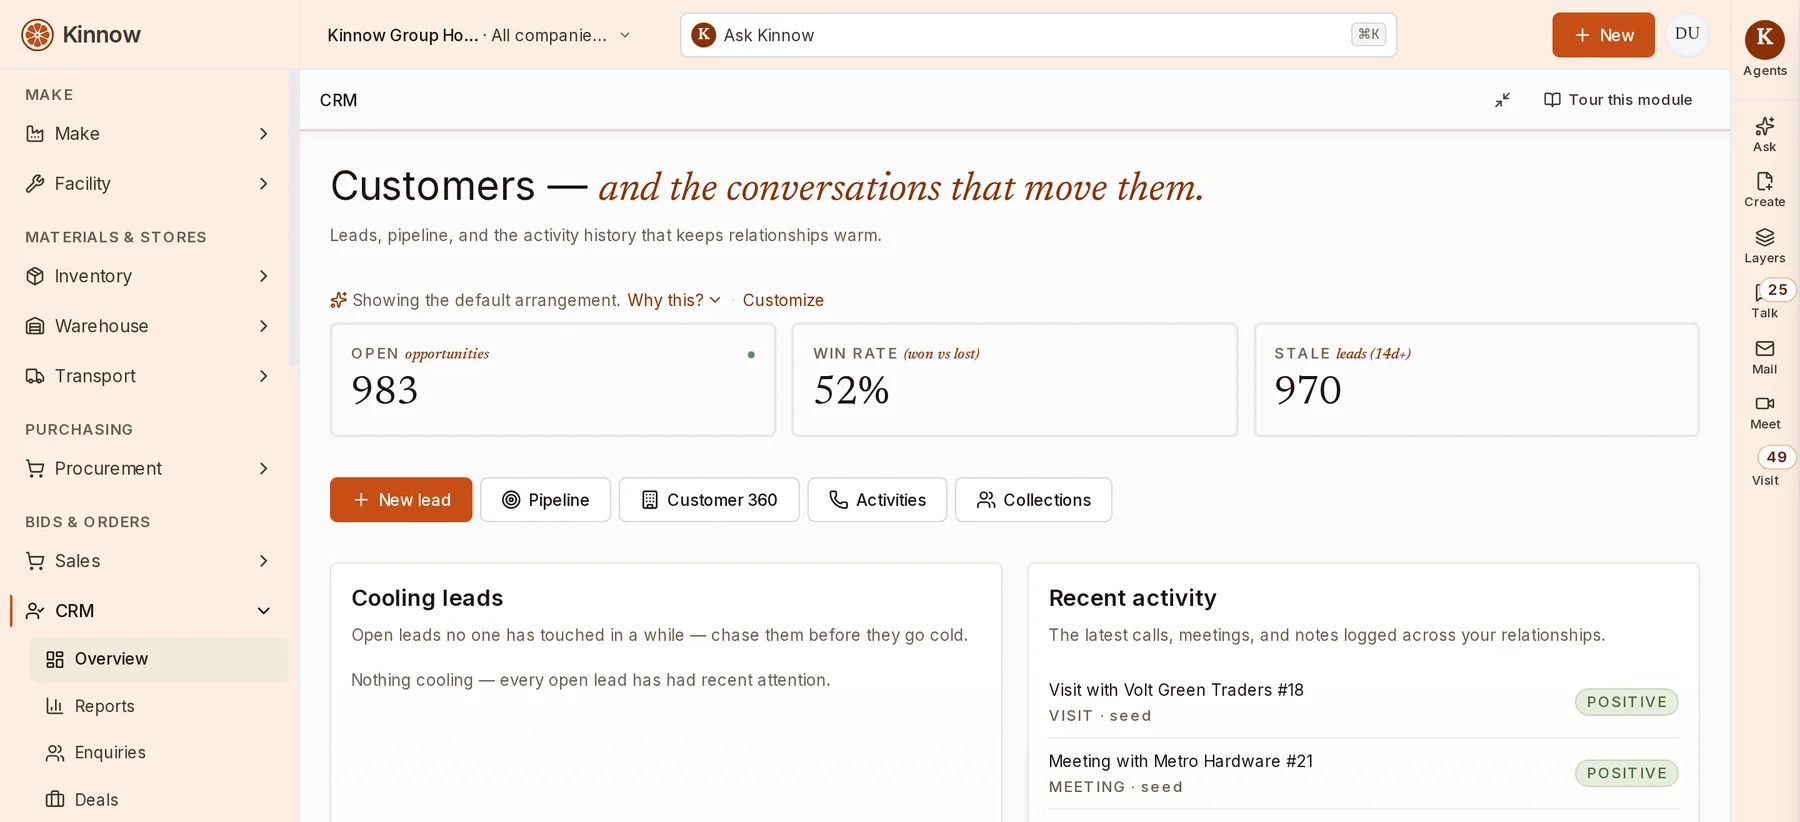Open the Pipeline view

(x=545, y=500)
